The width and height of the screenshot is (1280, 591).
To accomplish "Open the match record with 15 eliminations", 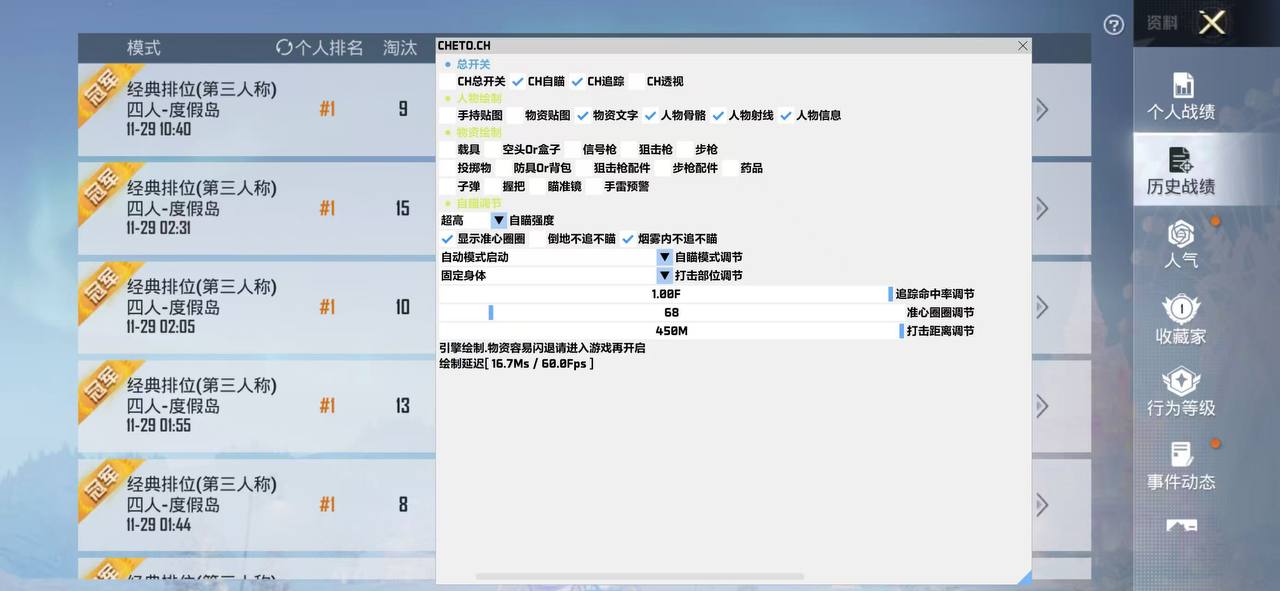I will click(x=250, y=208).
